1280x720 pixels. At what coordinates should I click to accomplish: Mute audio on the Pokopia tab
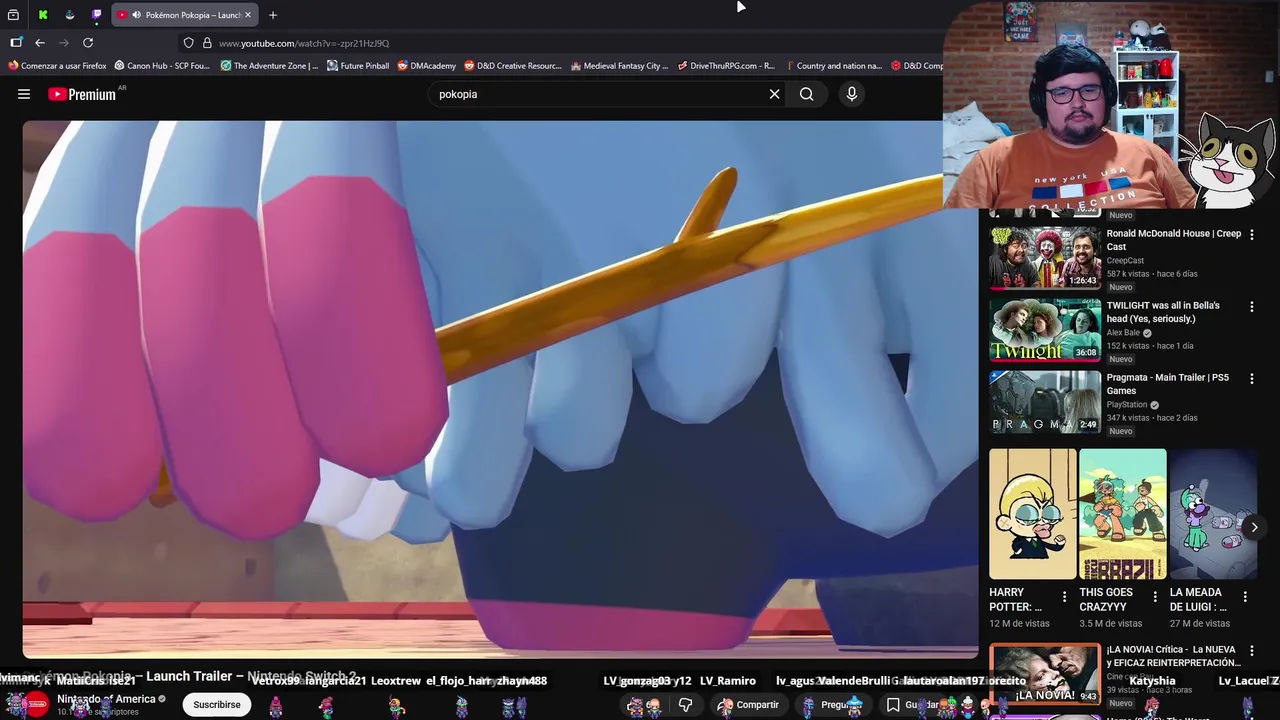click(x=136, y=15)
